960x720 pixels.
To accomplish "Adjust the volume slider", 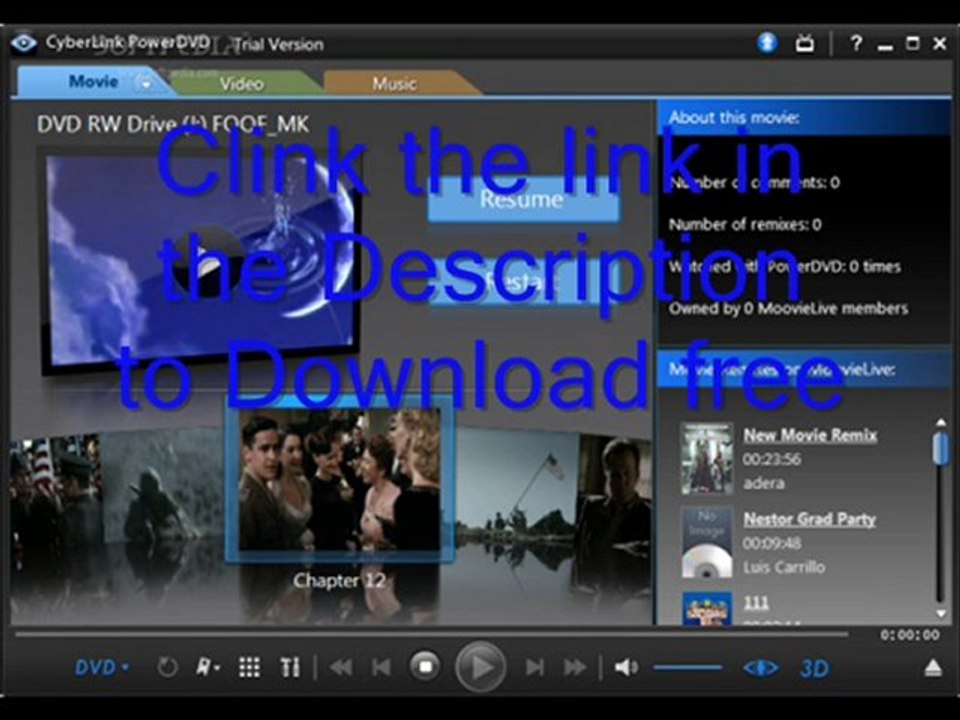I will 688,667.
